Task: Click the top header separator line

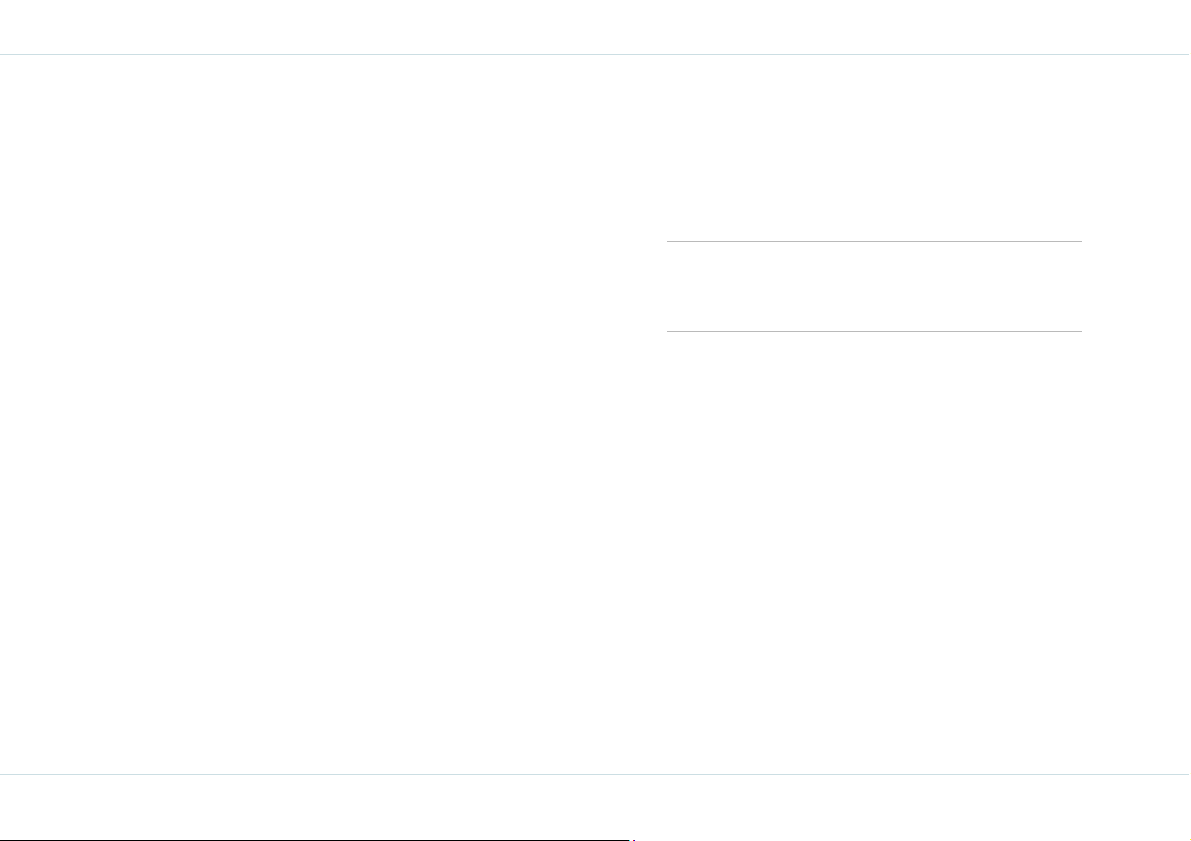Action: point(595,55)
